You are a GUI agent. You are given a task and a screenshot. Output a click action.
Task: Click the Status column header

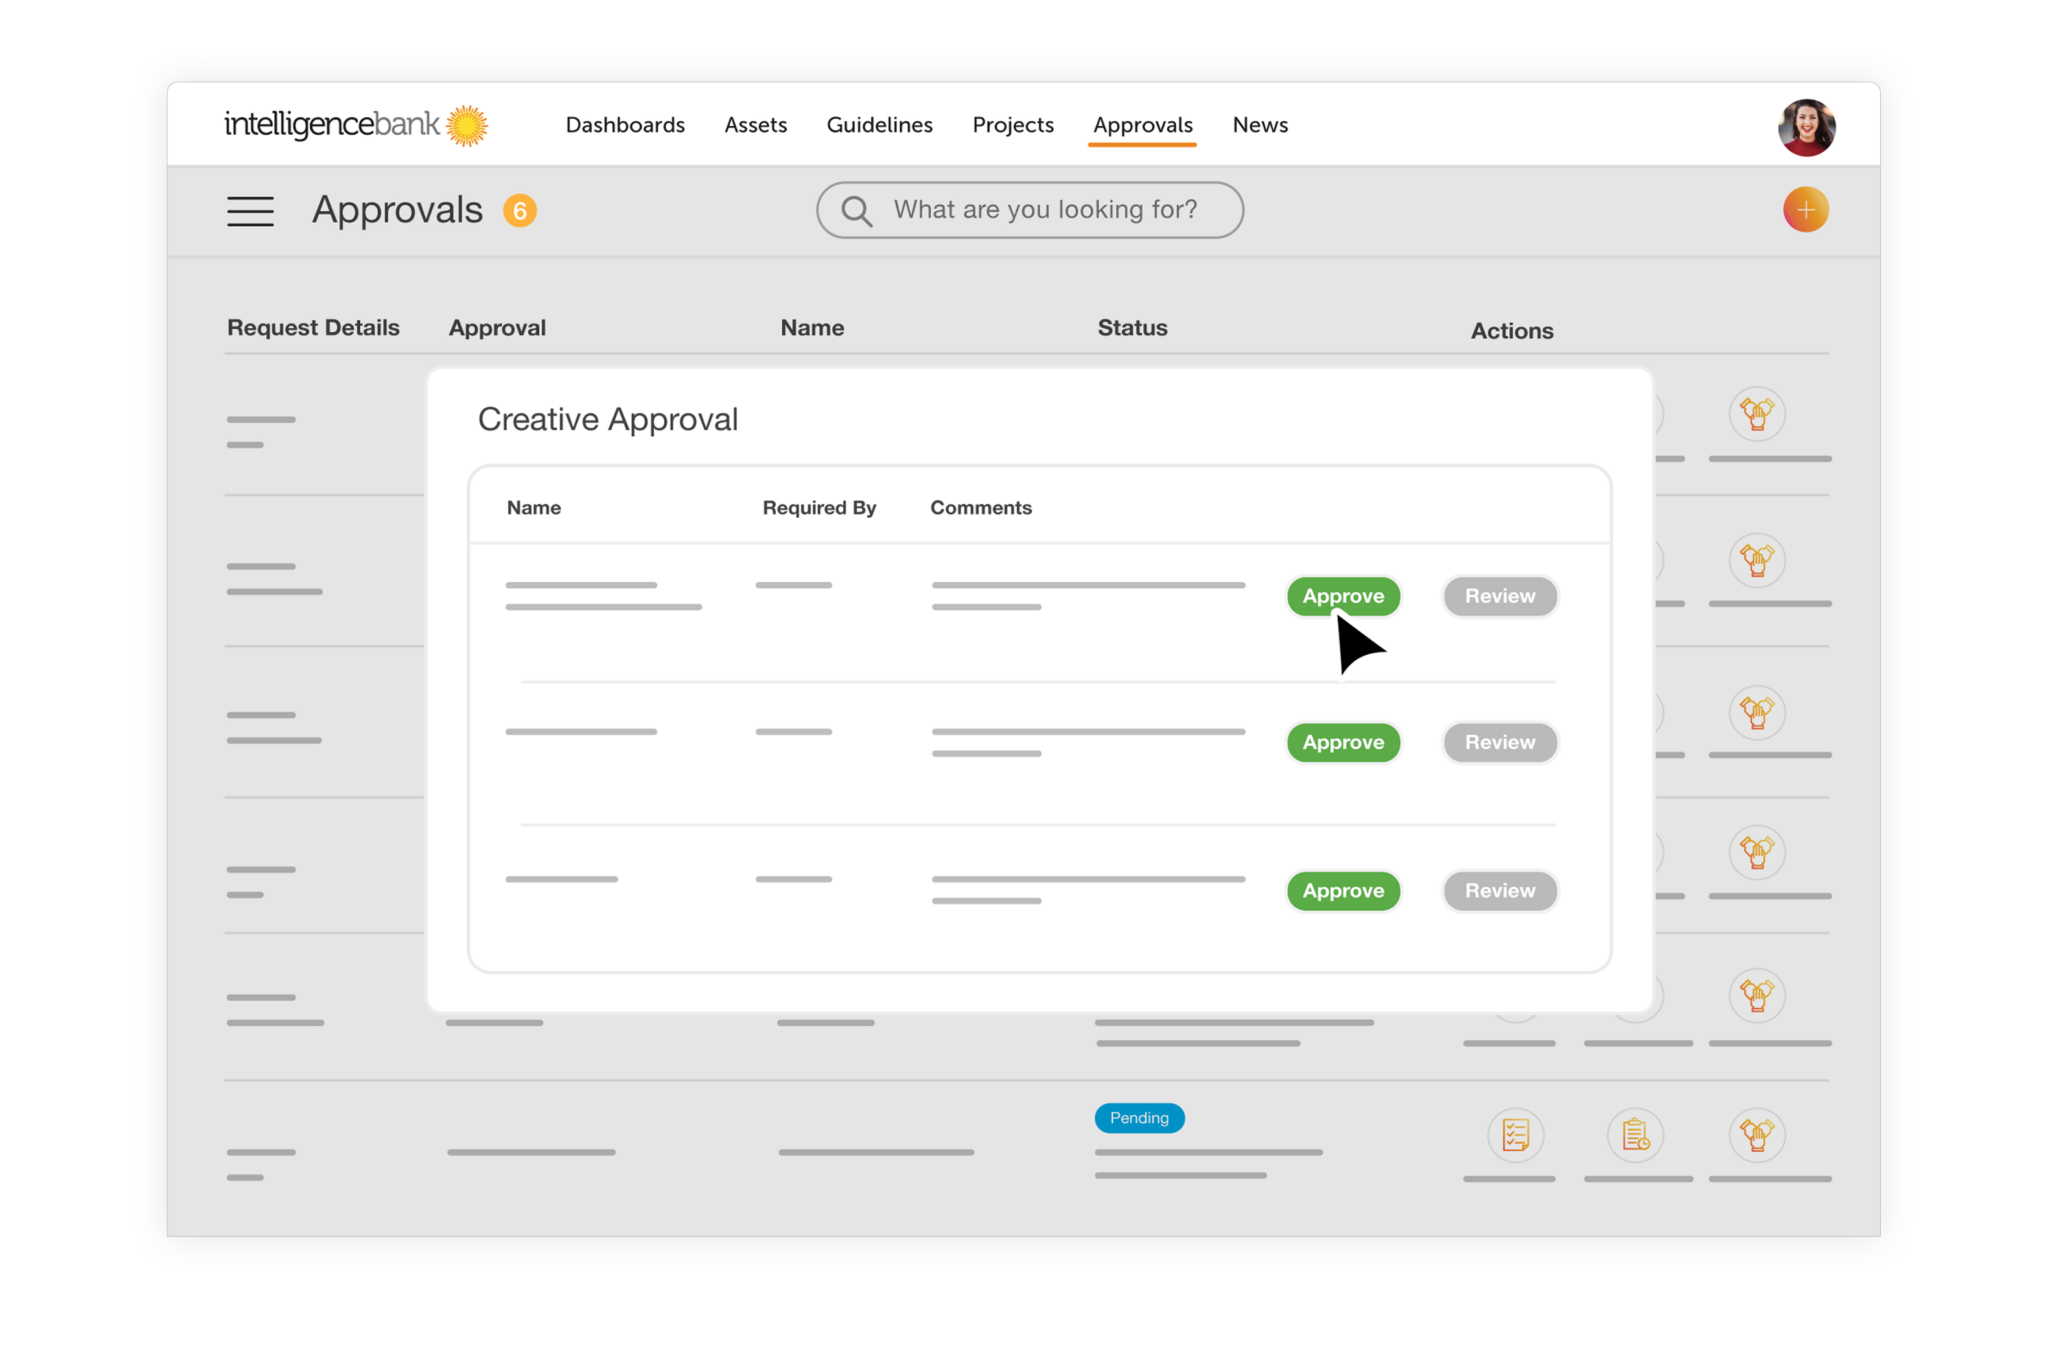1132,328
